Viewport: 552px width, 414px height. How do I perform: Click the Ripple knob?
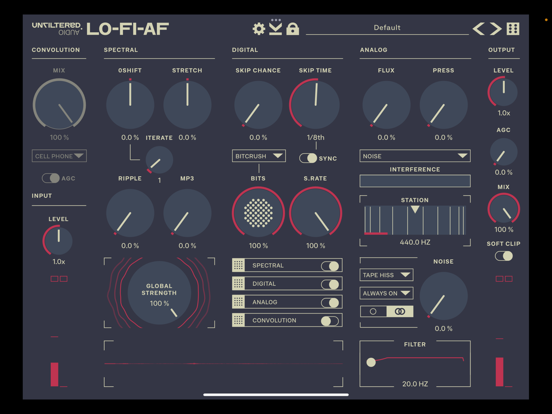pyautogui.click(x=130, y=213)
